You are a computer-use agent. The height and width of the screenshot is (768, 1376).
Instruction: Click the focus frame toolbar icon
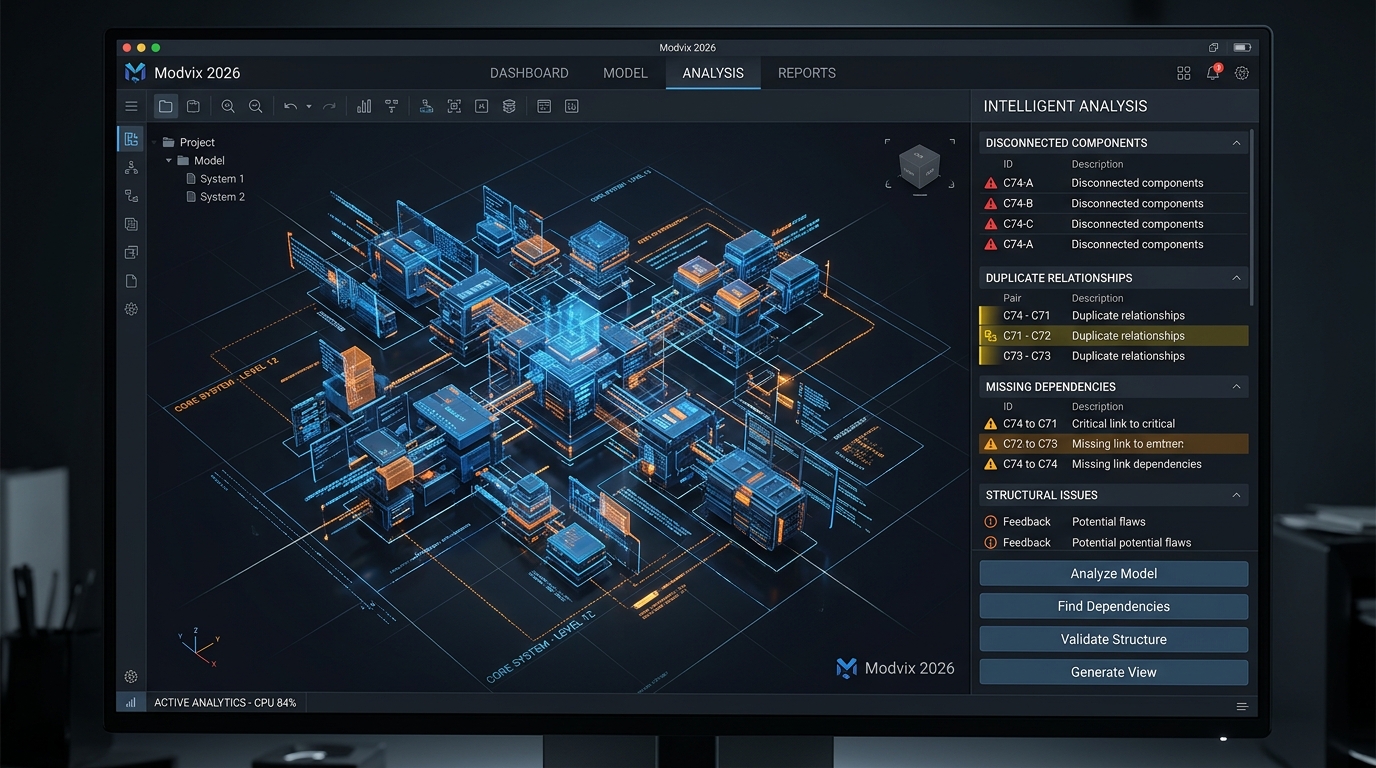(454, 106)
